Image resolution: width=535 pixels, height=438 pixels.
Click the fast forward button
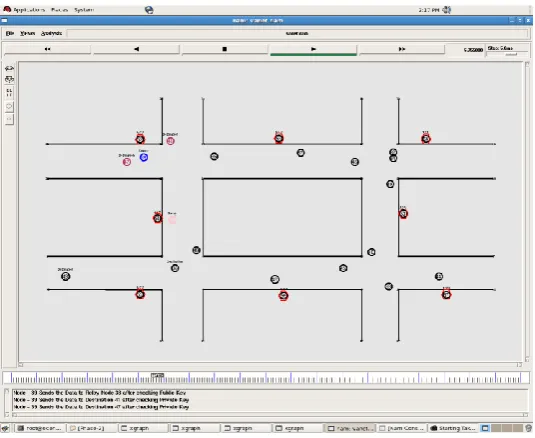pos(402,49)
